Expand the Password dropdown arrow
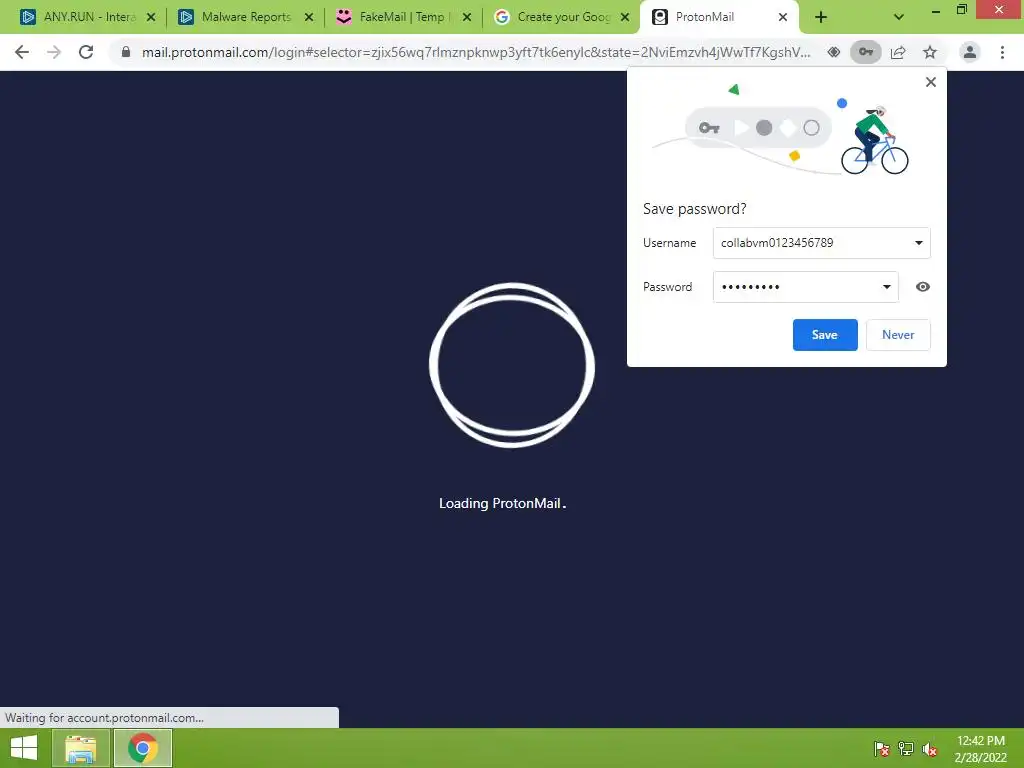 [886, 287]
